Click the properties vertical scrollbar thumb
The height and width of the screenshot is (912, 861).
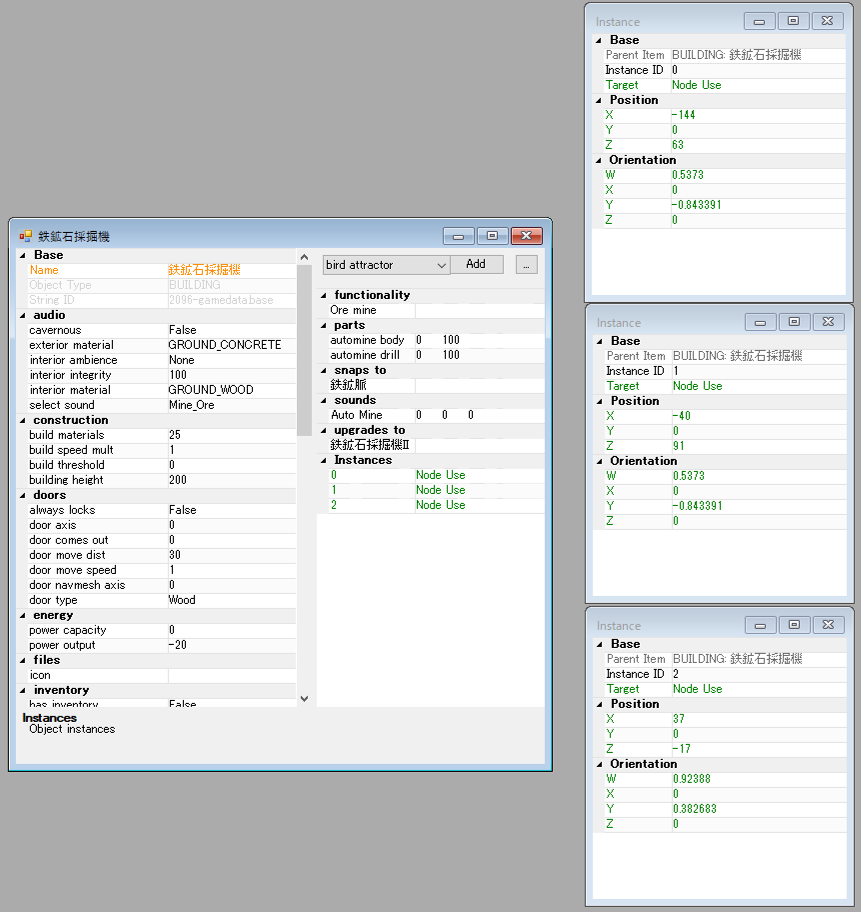click(304, 351)
